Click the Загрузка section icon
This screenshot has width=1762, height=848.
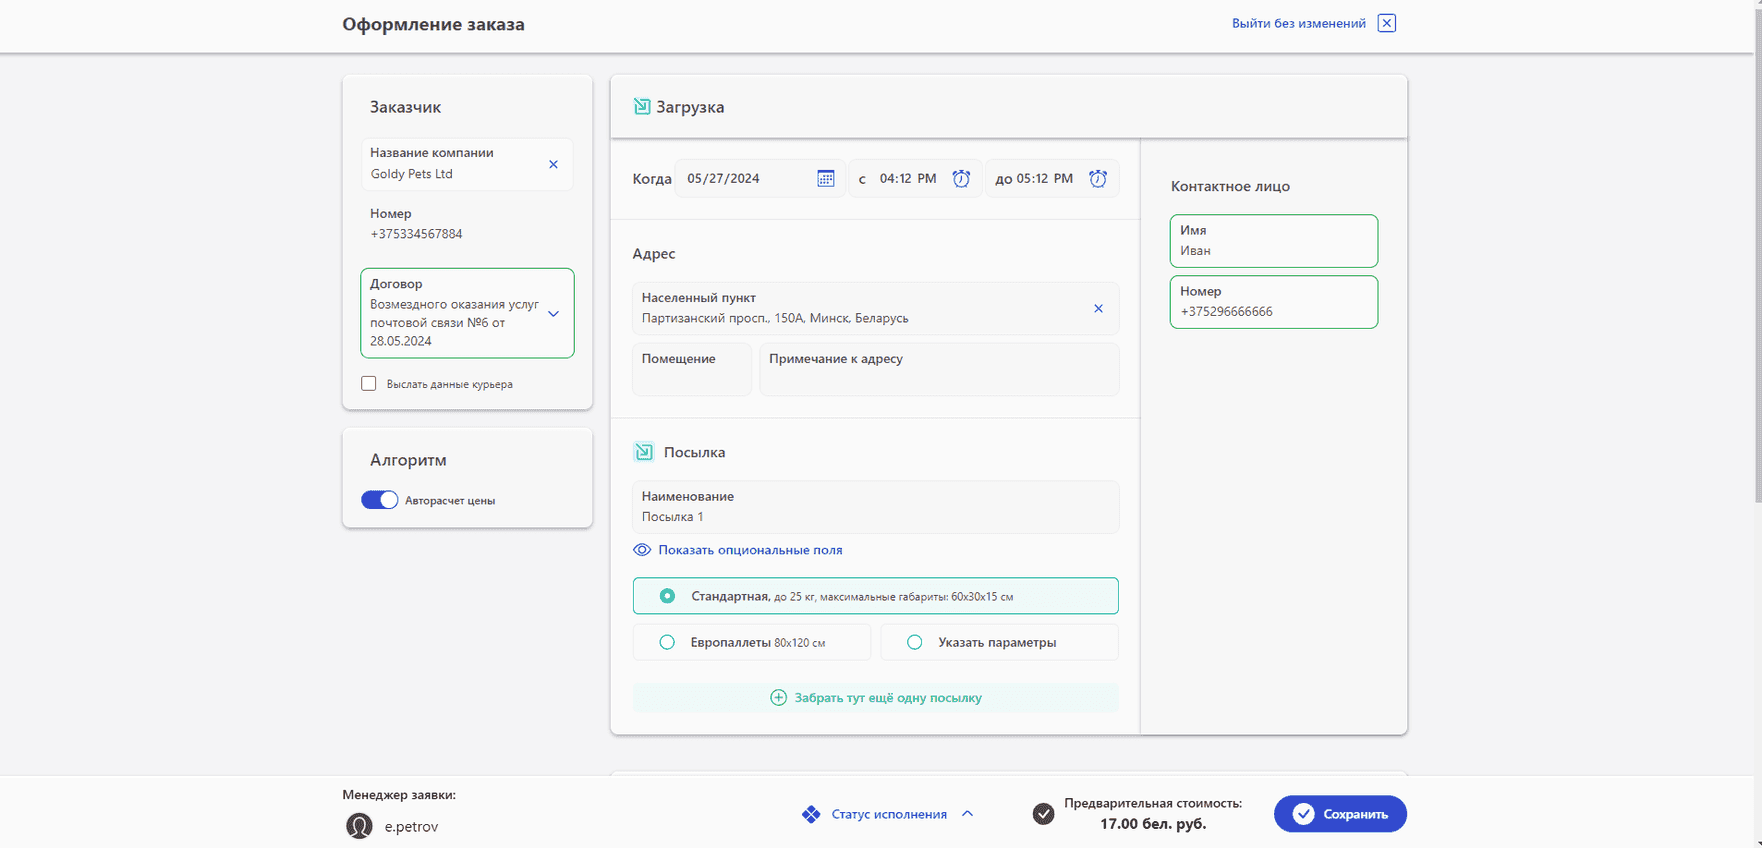pos(642,106)
